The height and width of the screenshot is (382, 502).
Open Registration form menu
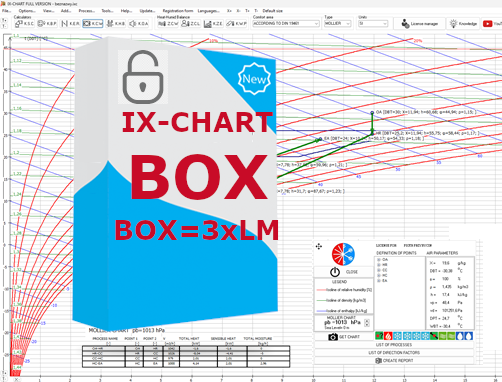pyautogui.click(x=178, y=11)
